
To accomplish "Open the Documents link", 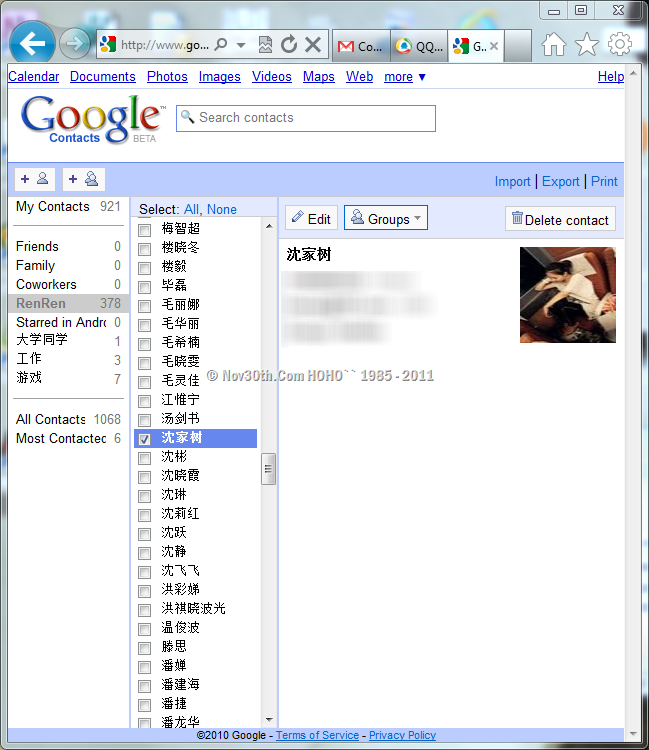I will [102, 77].
